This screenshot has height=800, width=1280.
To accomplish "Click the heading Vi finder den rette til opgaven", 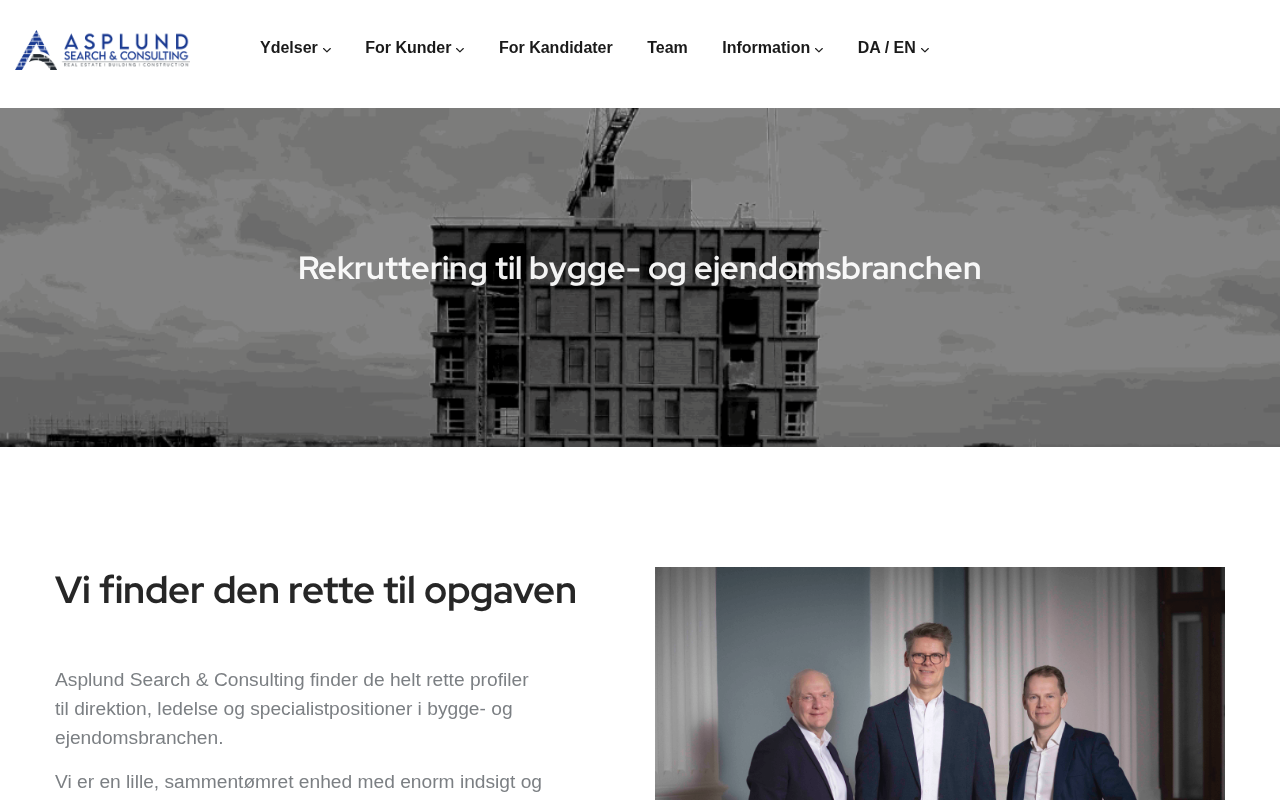I will (316, 590).
